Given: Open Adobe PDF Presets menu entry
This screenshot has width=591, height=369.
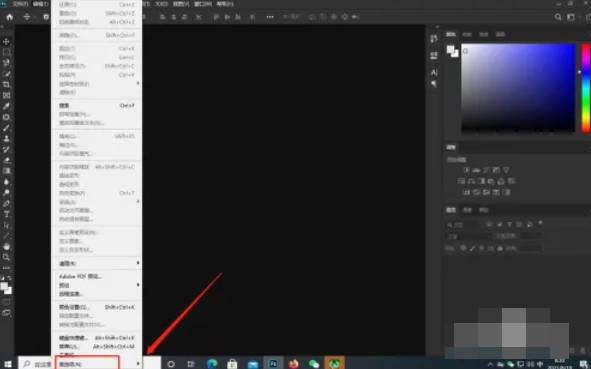Looking at the screenshot, I should click(x=96, y=276).
